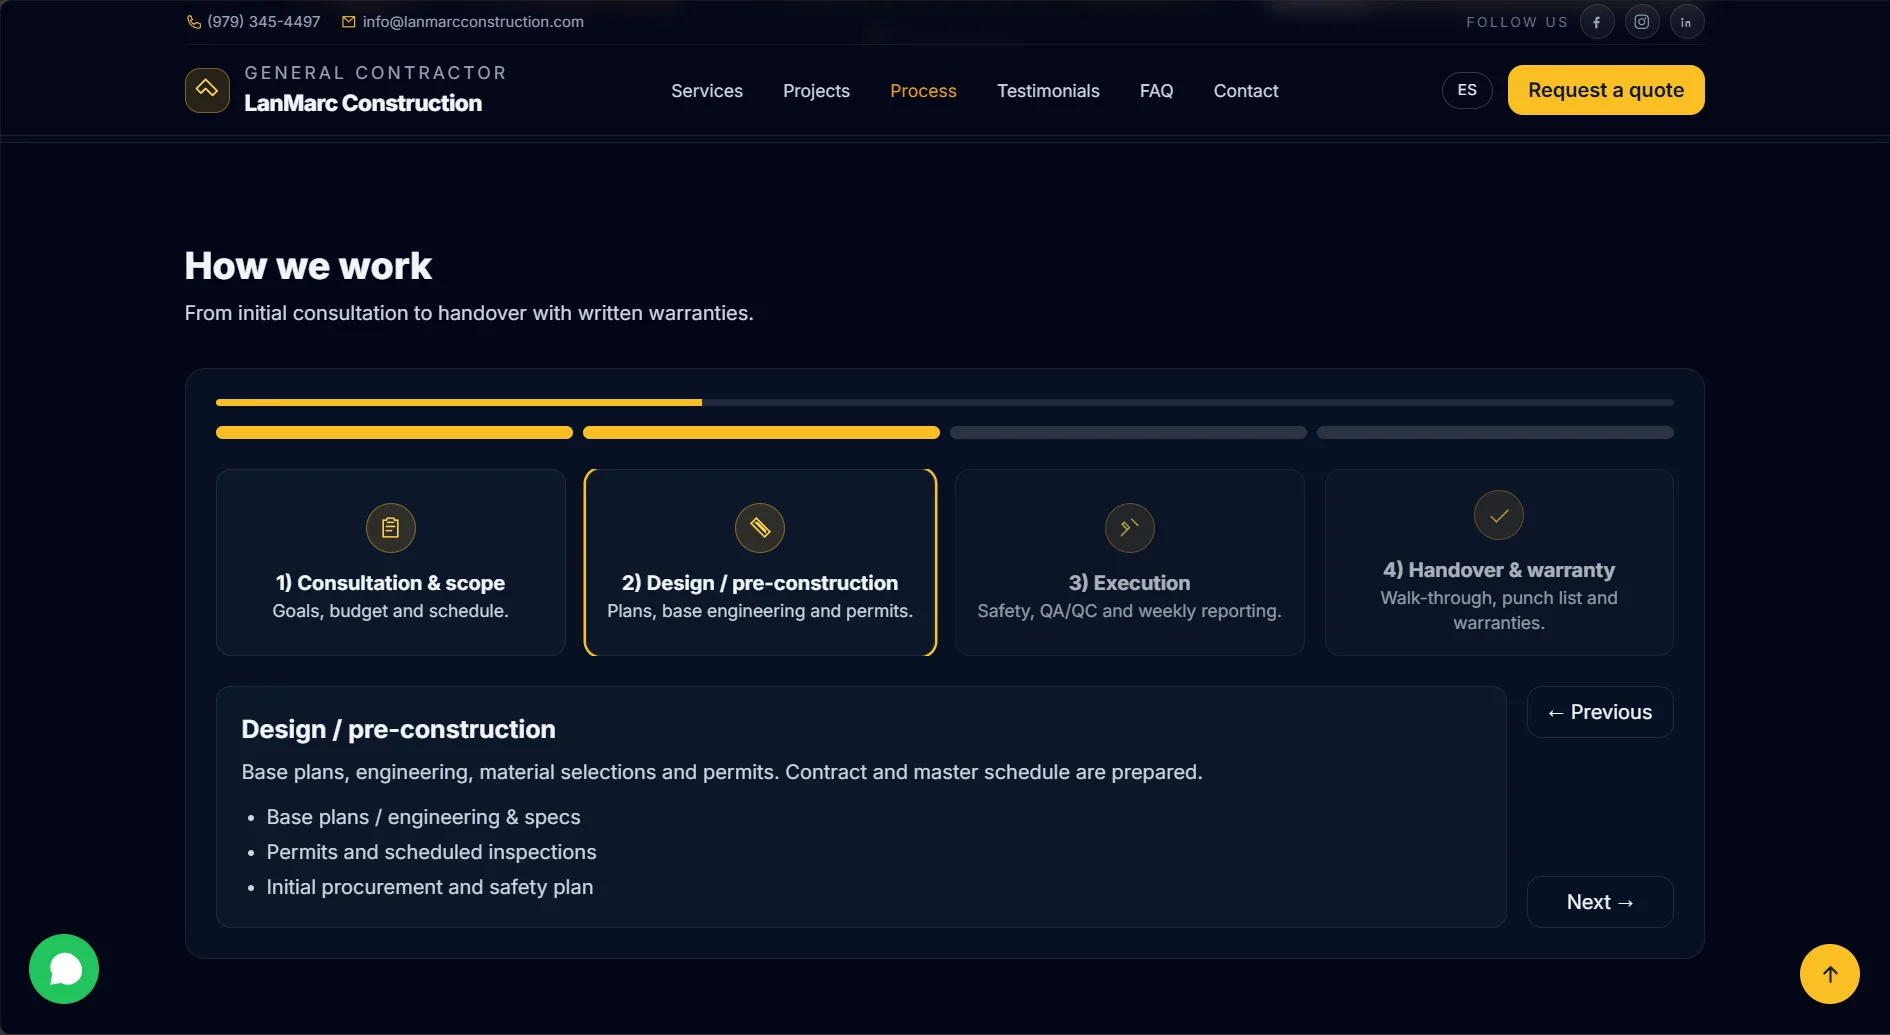1890x1035 pixels.
Task: Open the Instagram social icon
Action: (x=1641, y=22)
